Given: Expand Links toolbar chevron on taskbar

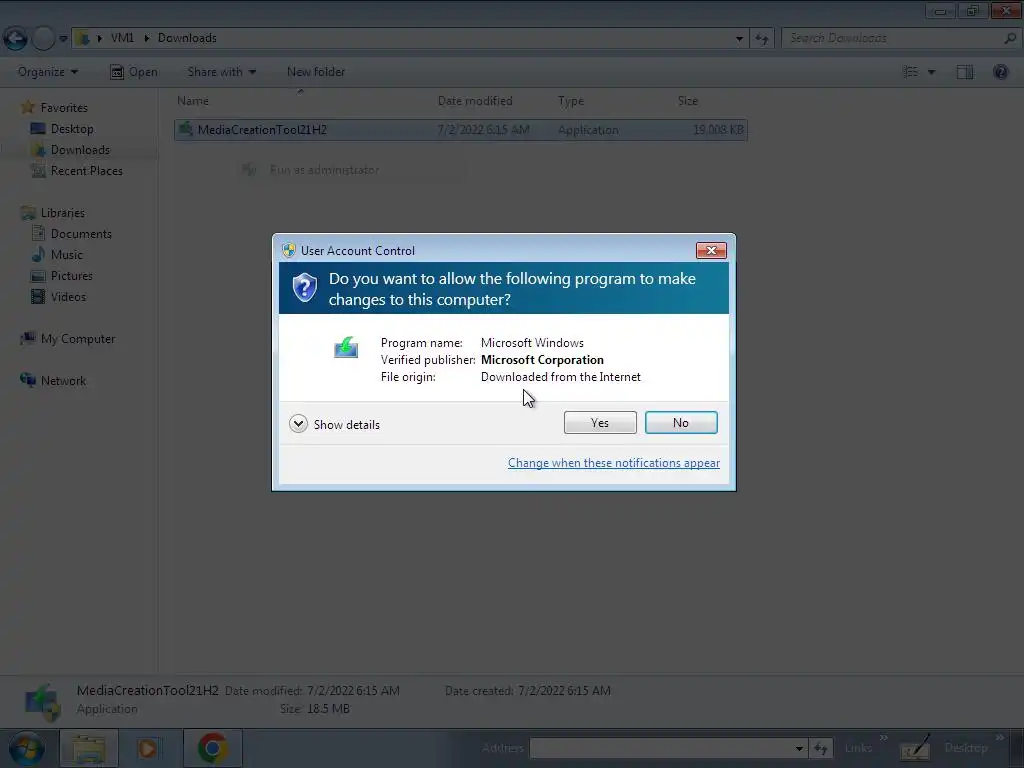Looking at the screenshot, I should point(884,738).
